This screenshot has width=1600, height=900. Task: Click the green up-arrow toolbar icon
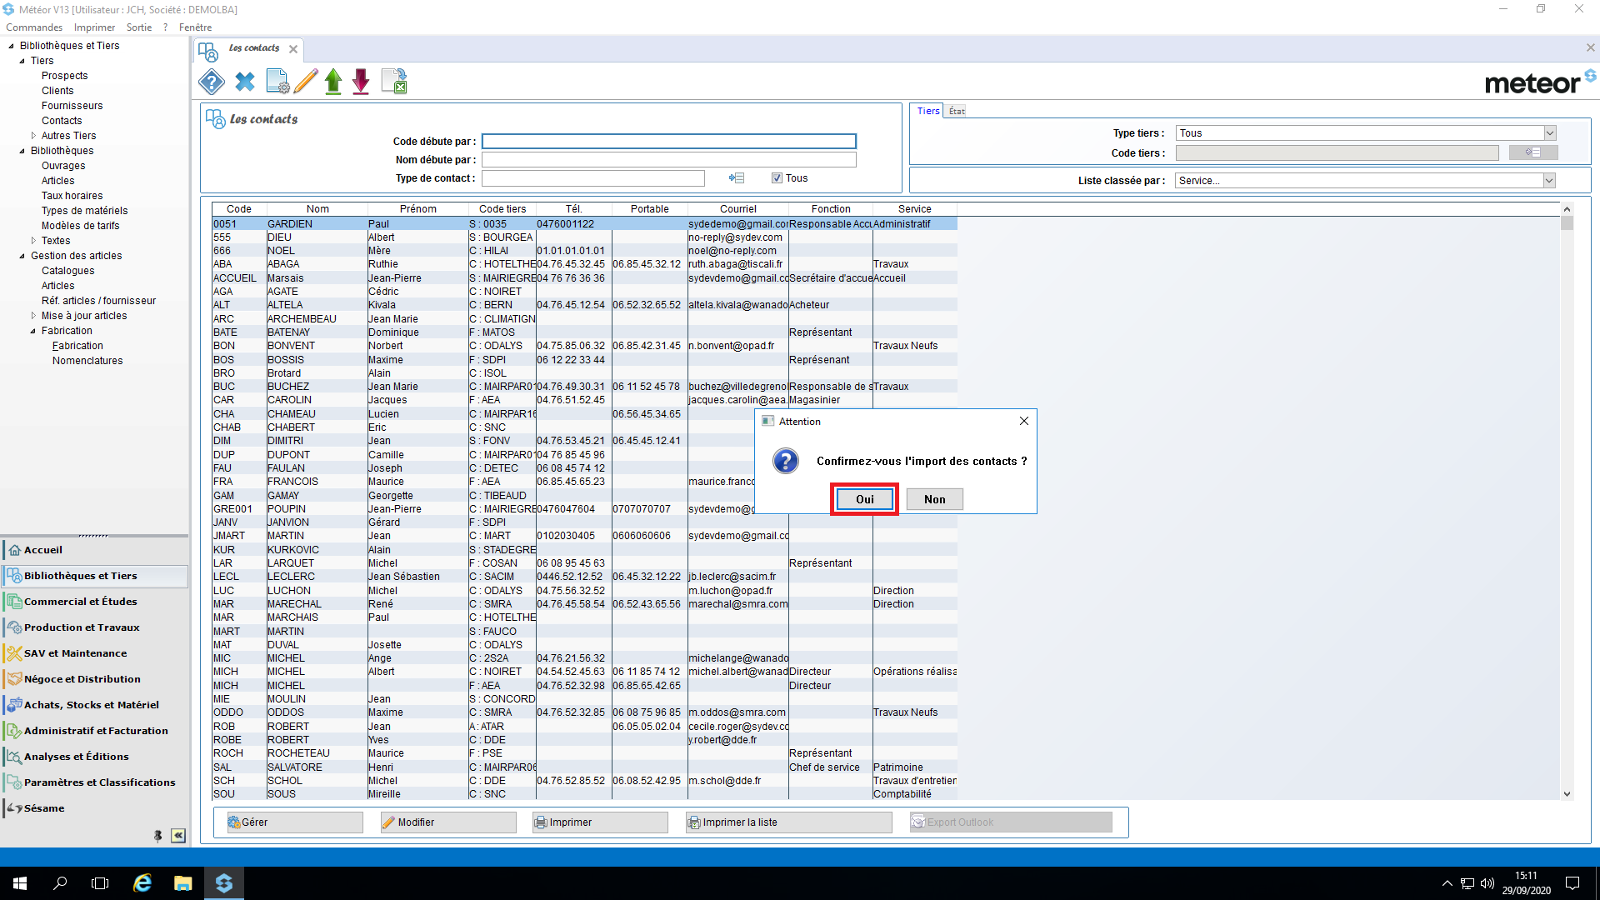tap(333, 82)
